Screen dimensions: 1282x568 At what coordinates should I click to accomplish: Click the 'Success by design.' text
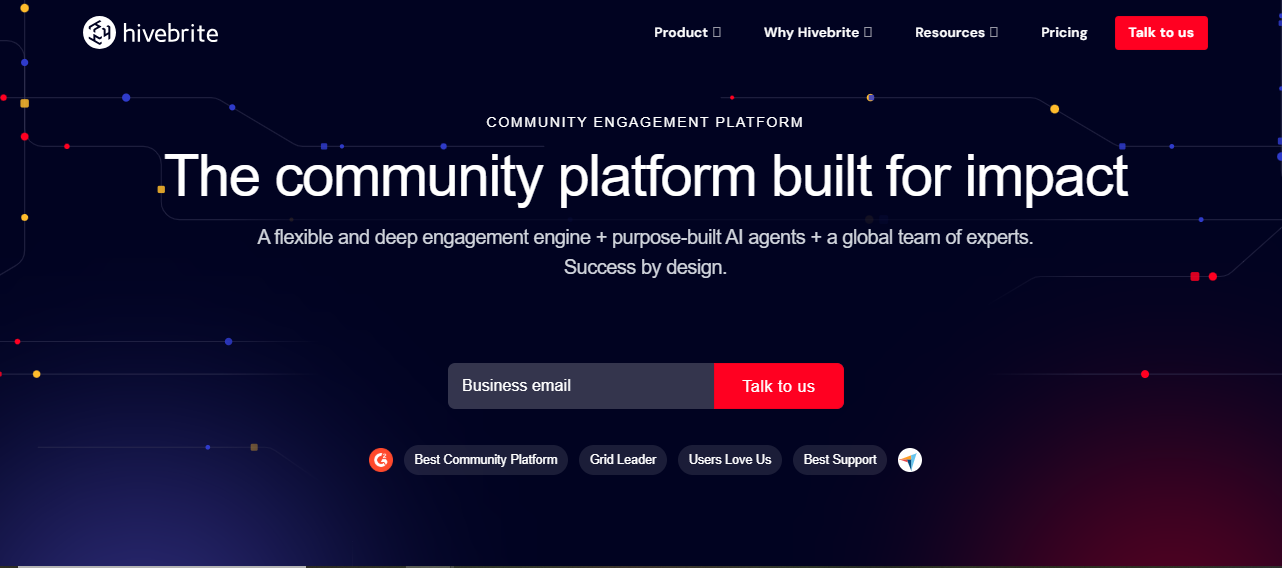click(x=645, y=268)
